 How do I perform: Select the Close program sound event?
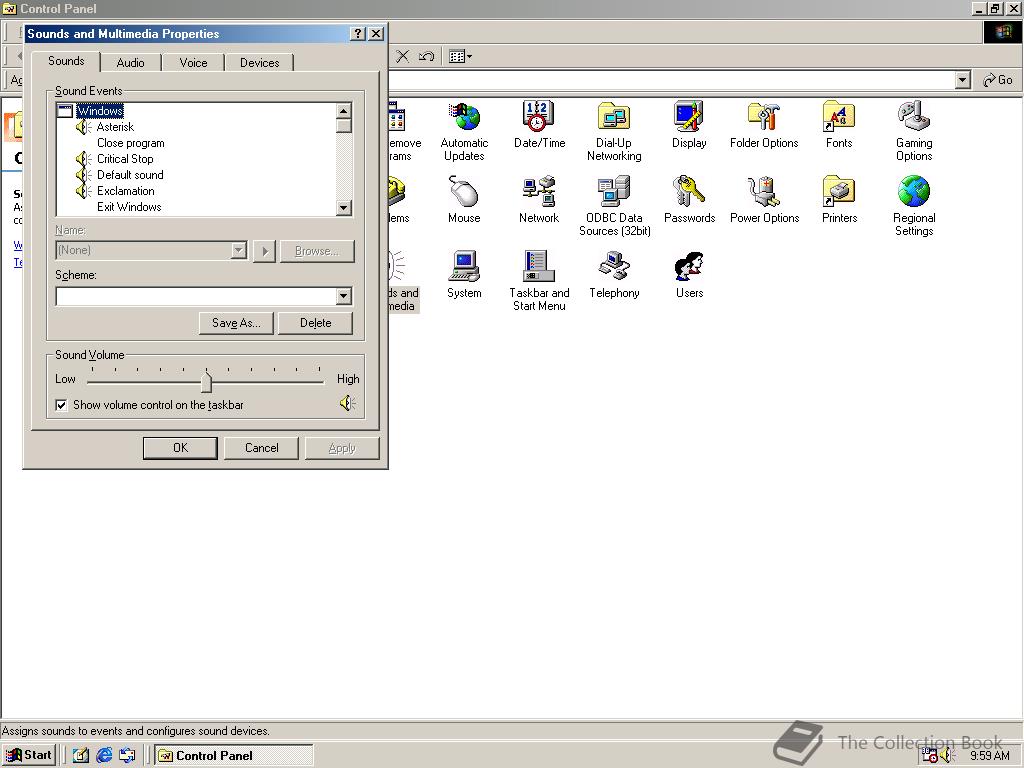pyautogui.click(x=131, y=143)
